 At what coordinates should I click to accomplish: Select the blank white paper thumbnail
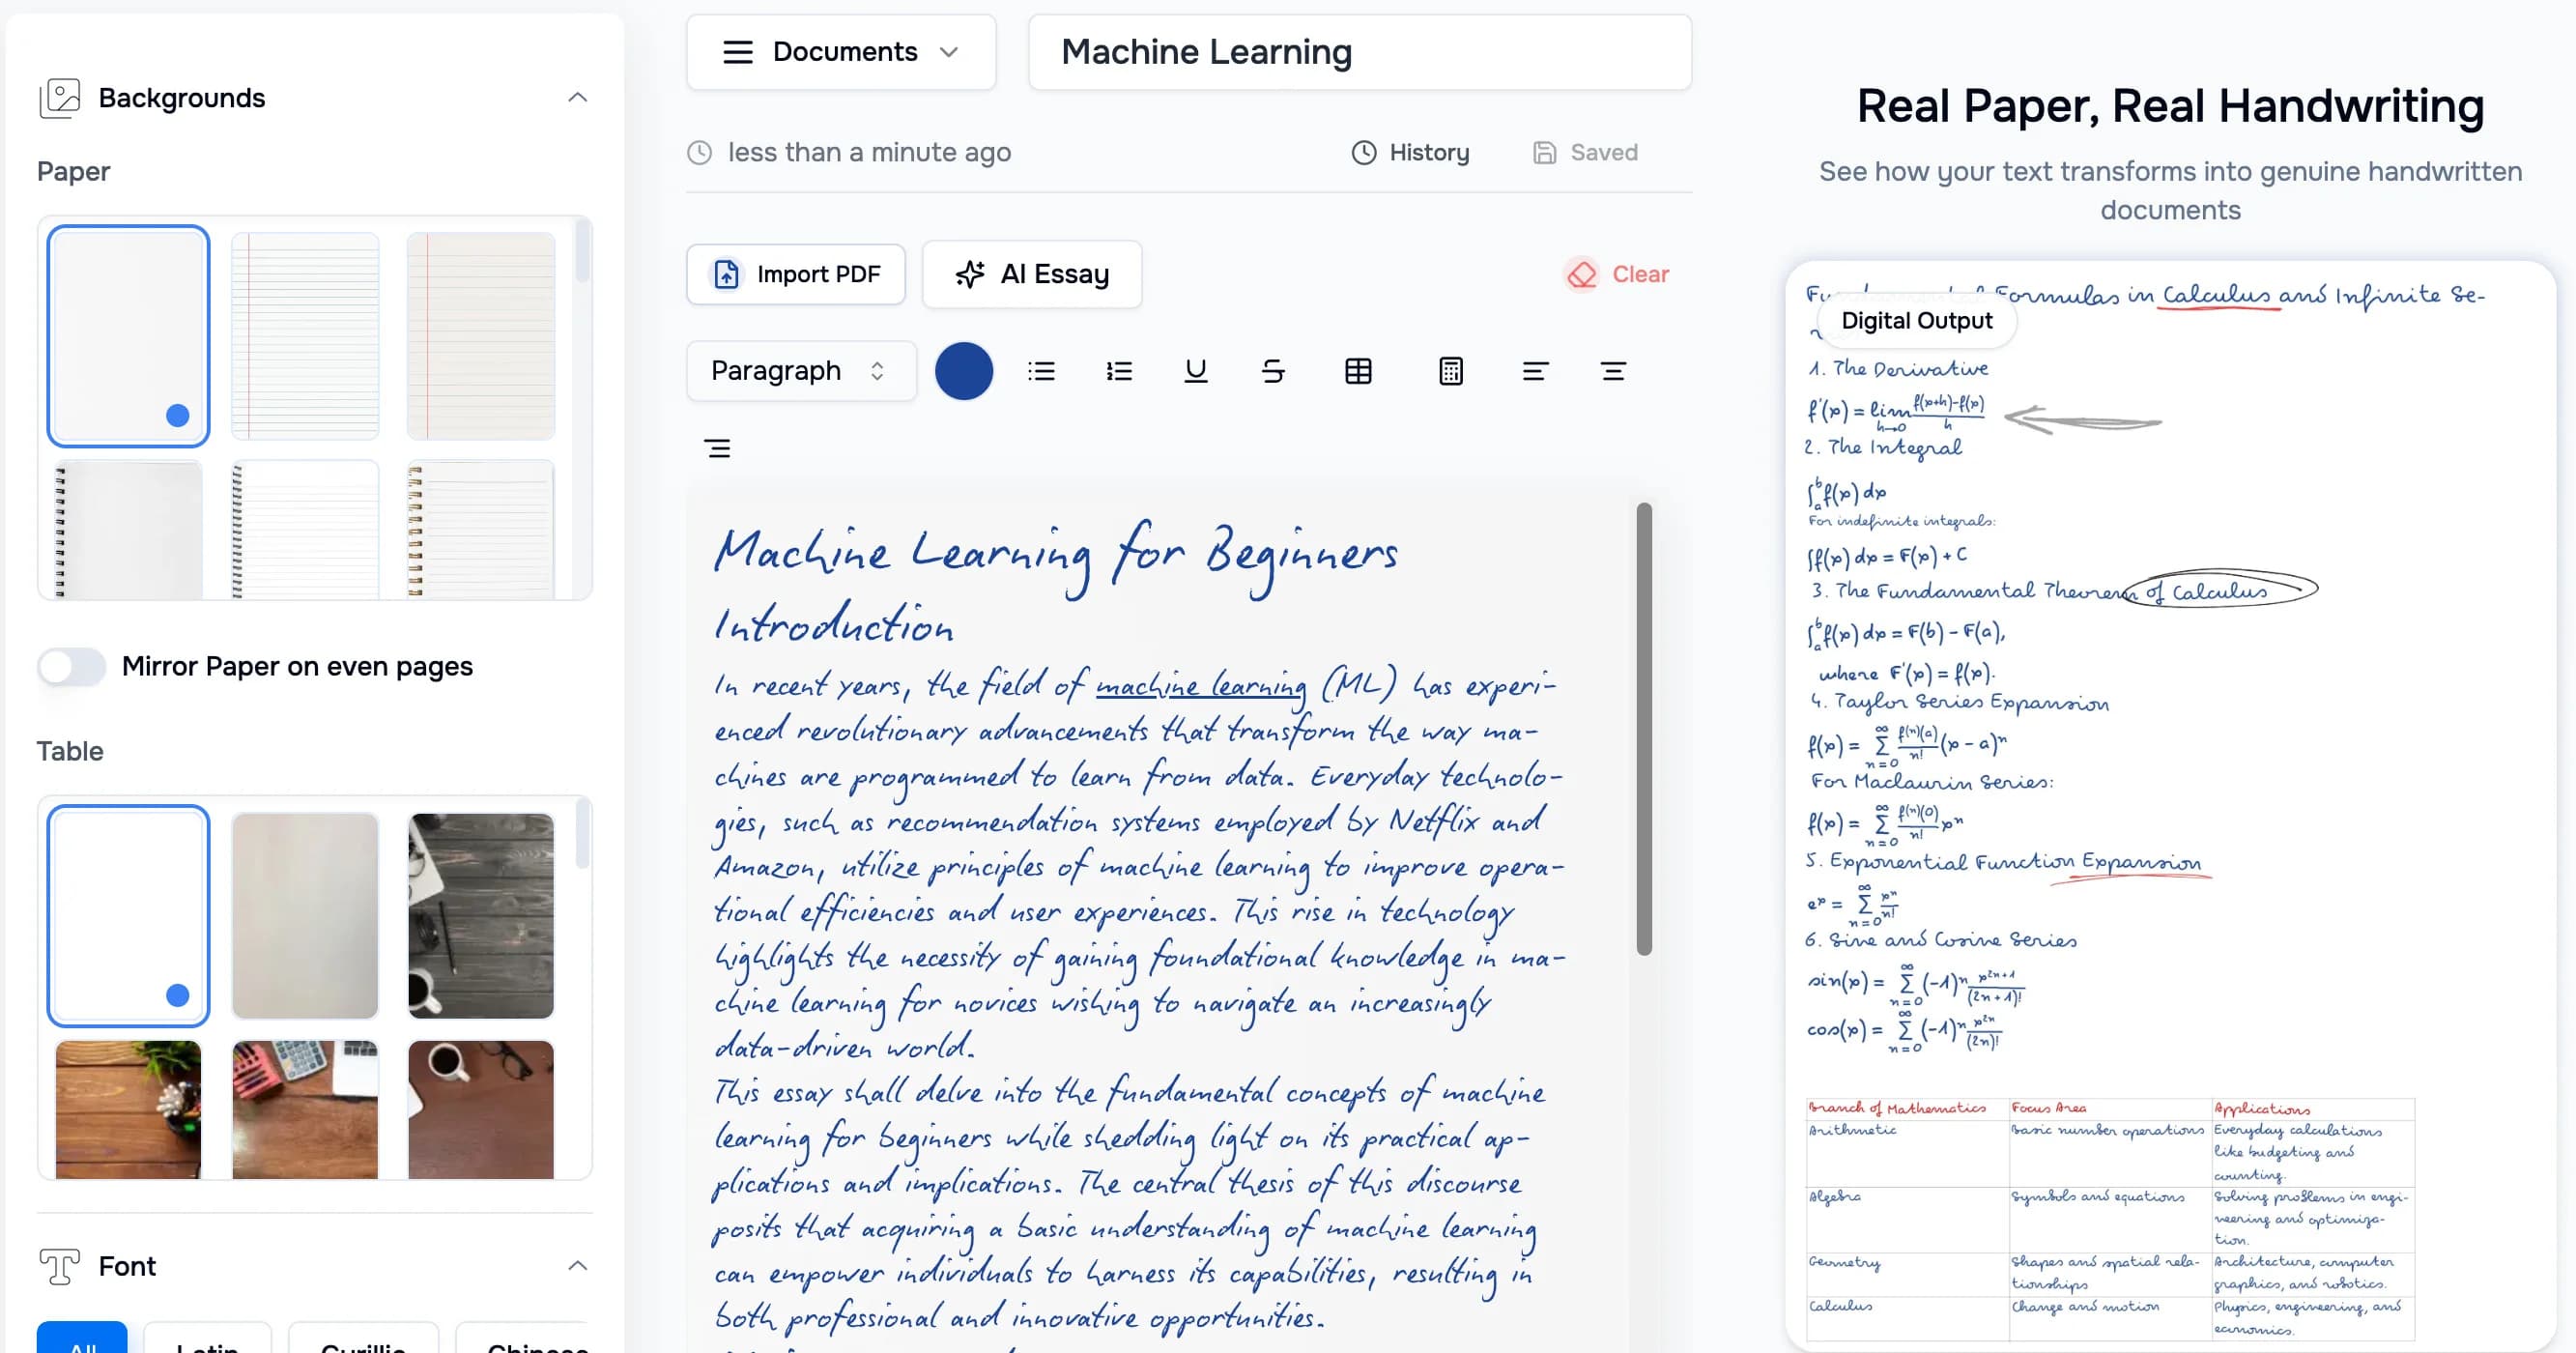click(128, 336)
